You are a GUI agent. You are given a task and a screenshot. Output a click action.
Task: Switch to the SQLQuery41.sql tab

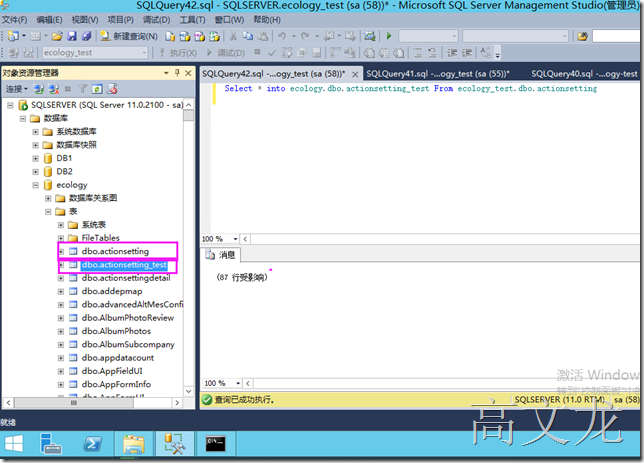coord(438,74)
